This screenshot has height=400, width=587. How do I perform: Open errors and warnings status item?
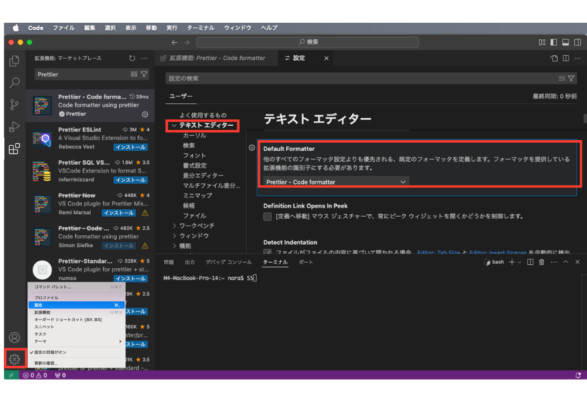coord(35,375)
